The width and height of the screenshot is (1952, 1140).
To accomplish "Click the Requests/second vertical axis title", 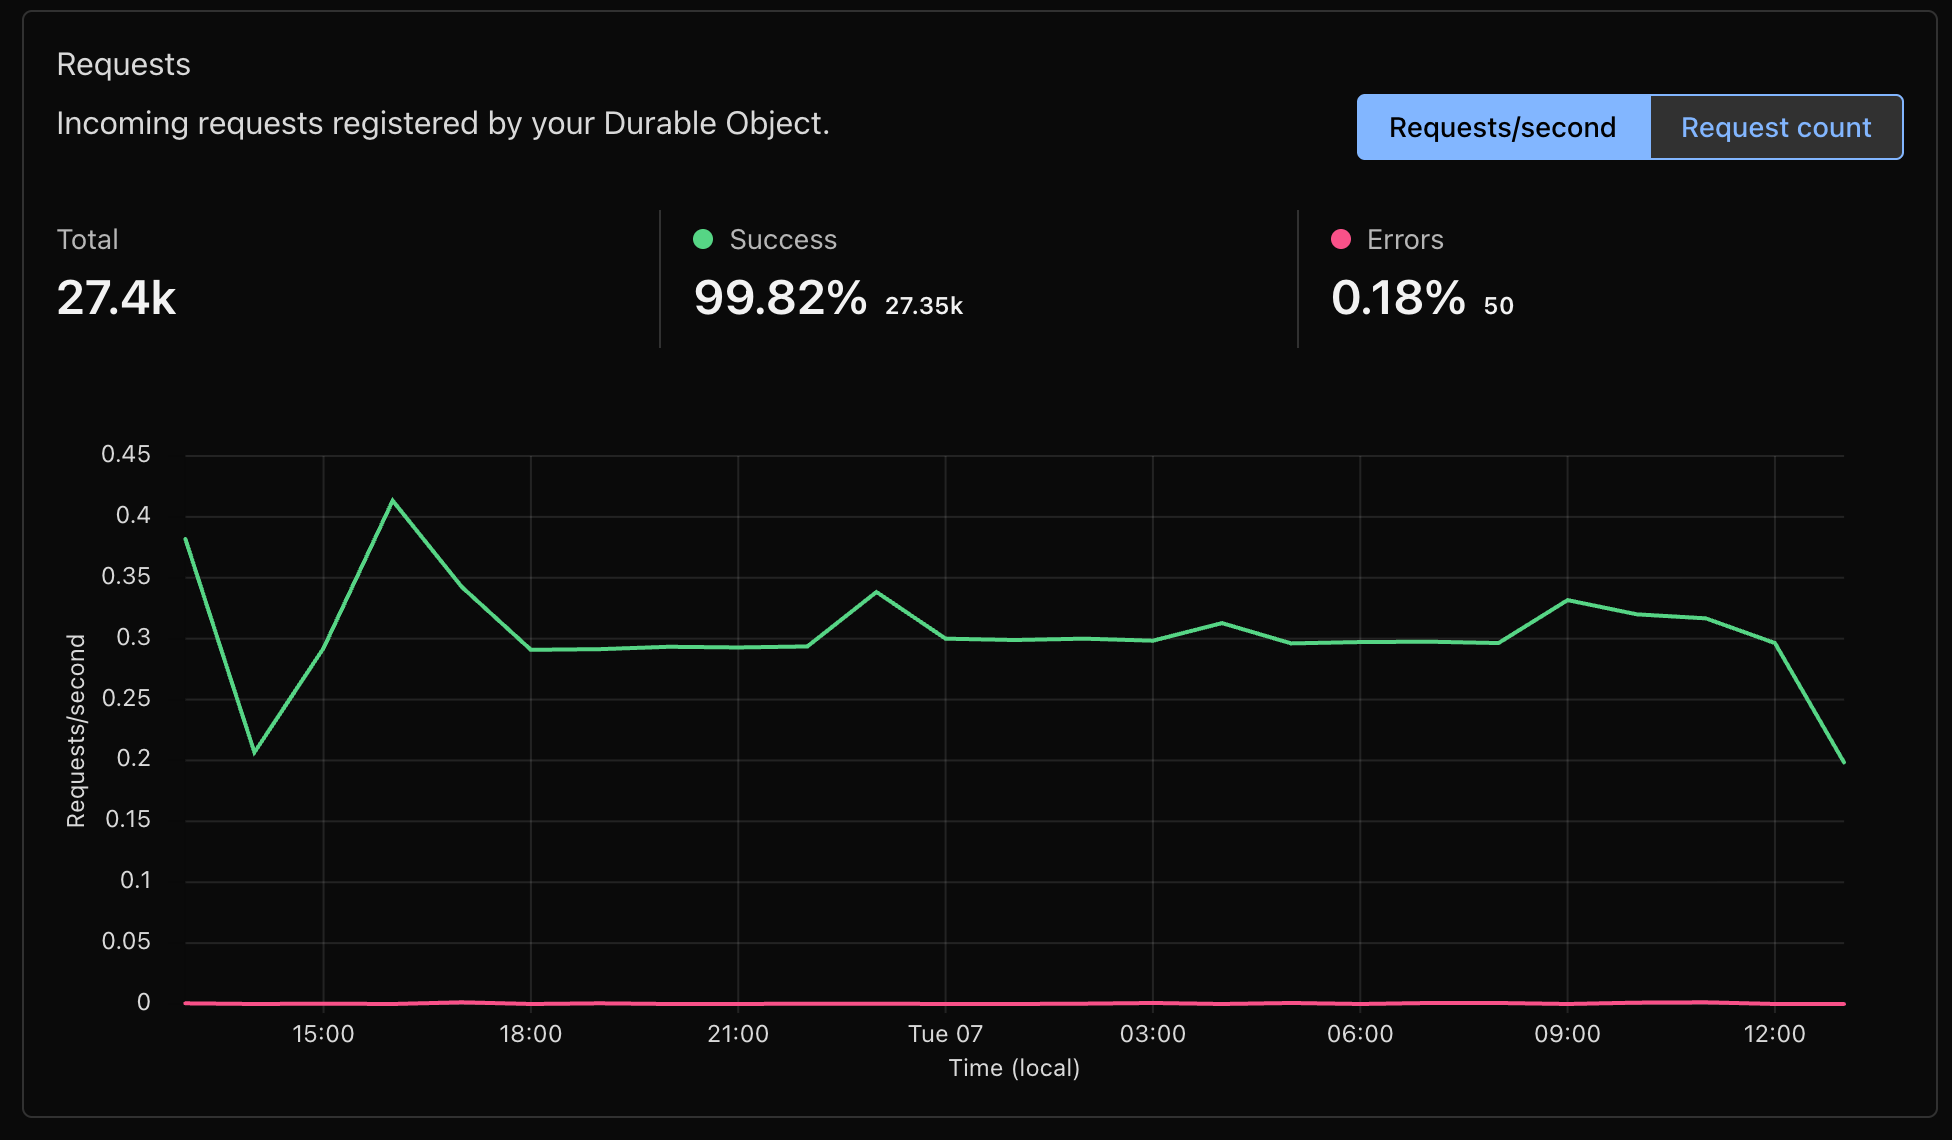I will coord(76,731).
